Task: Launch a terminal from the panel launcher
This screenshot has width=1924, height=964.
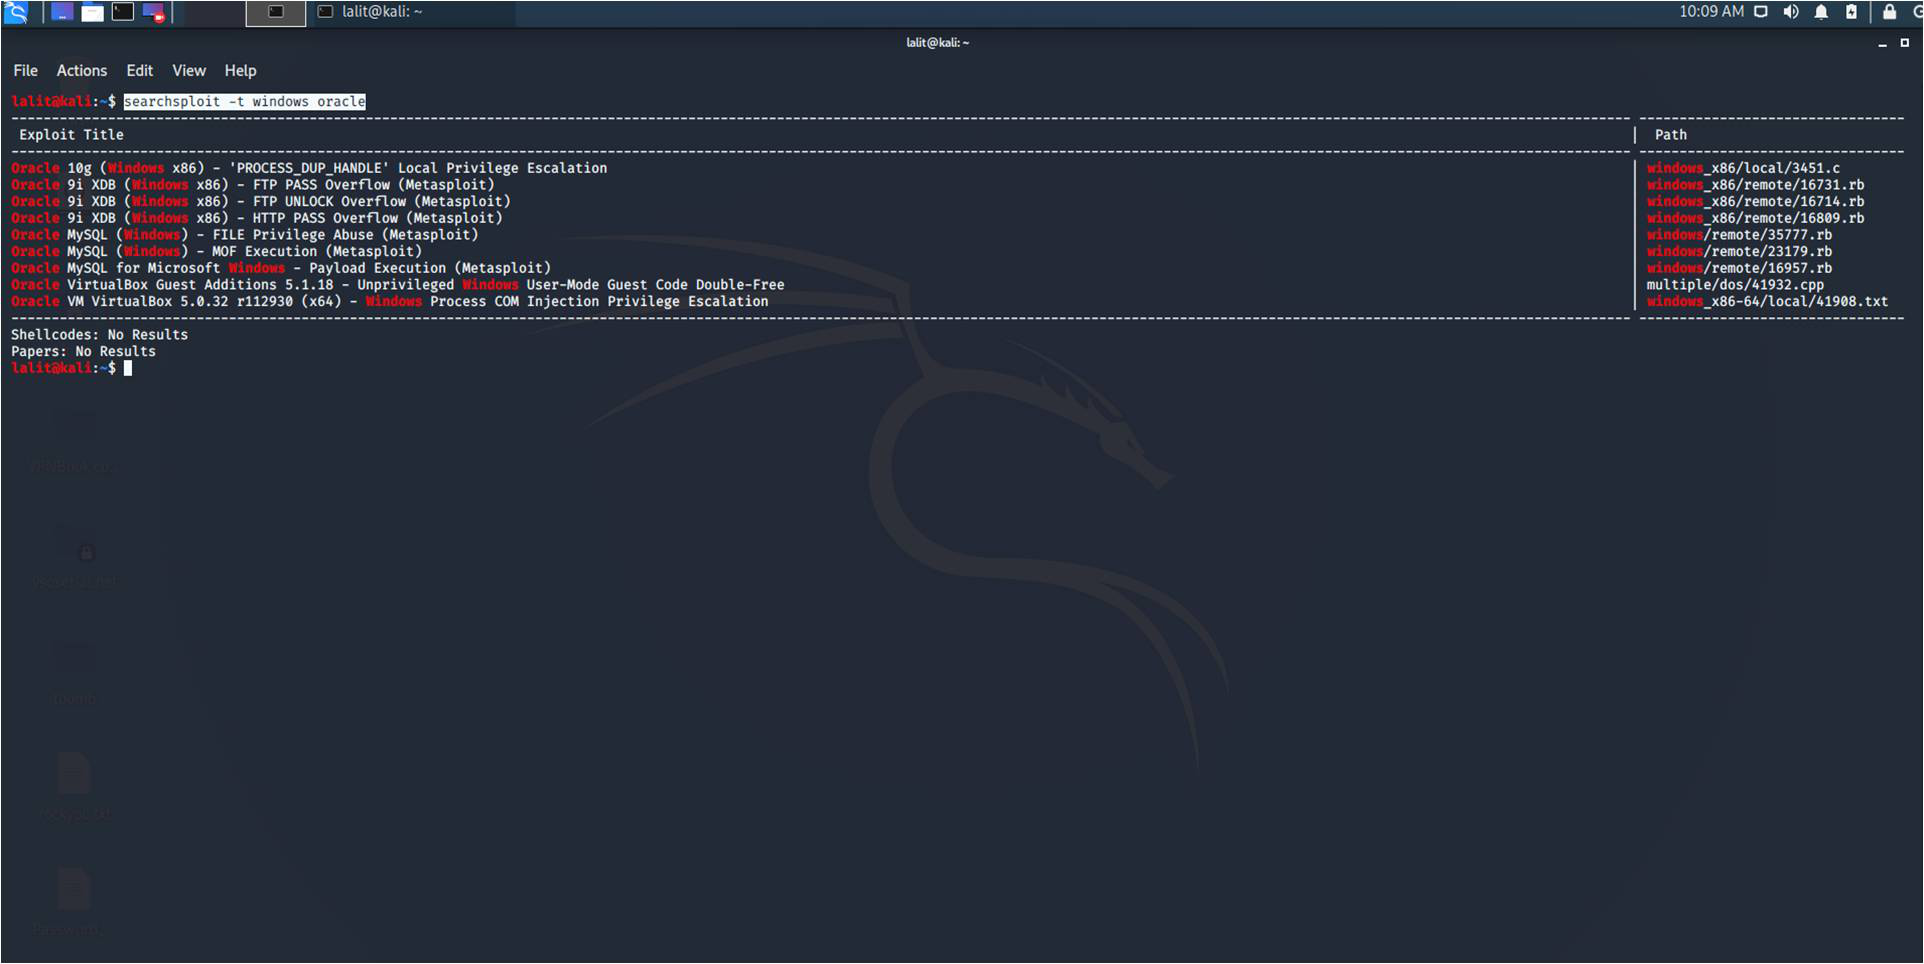Action: tap(123, 13)
